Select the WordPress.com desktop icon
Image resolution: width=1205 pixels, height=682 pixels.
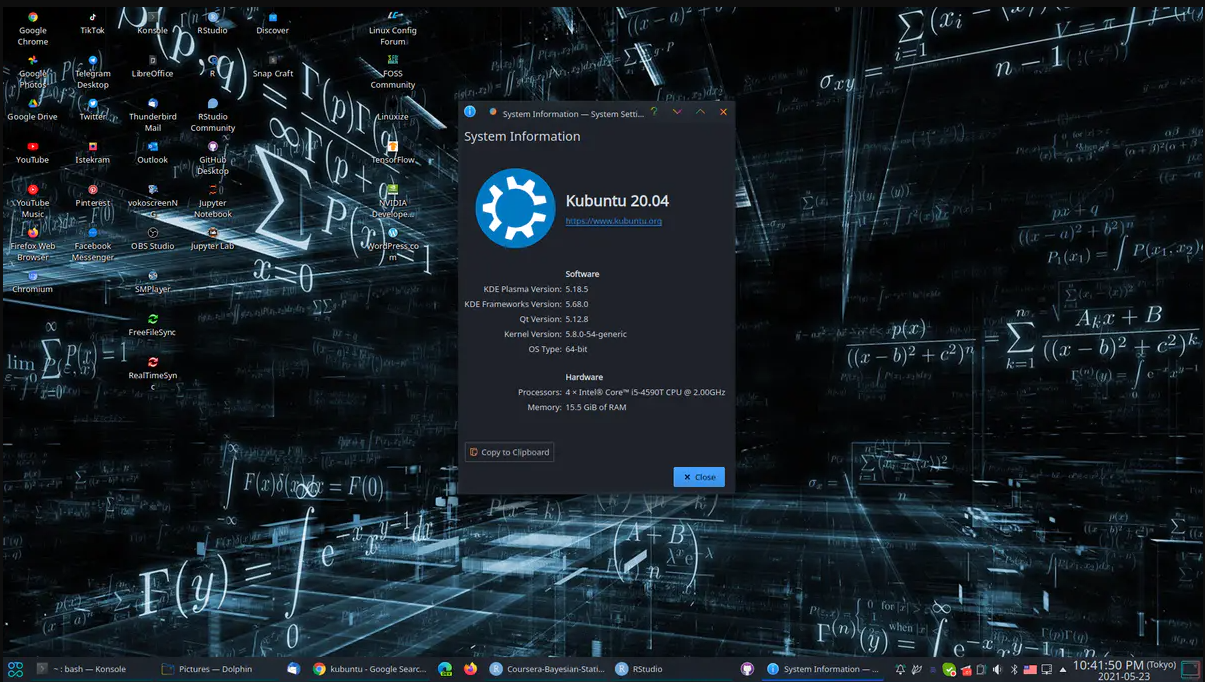[393, 244]
